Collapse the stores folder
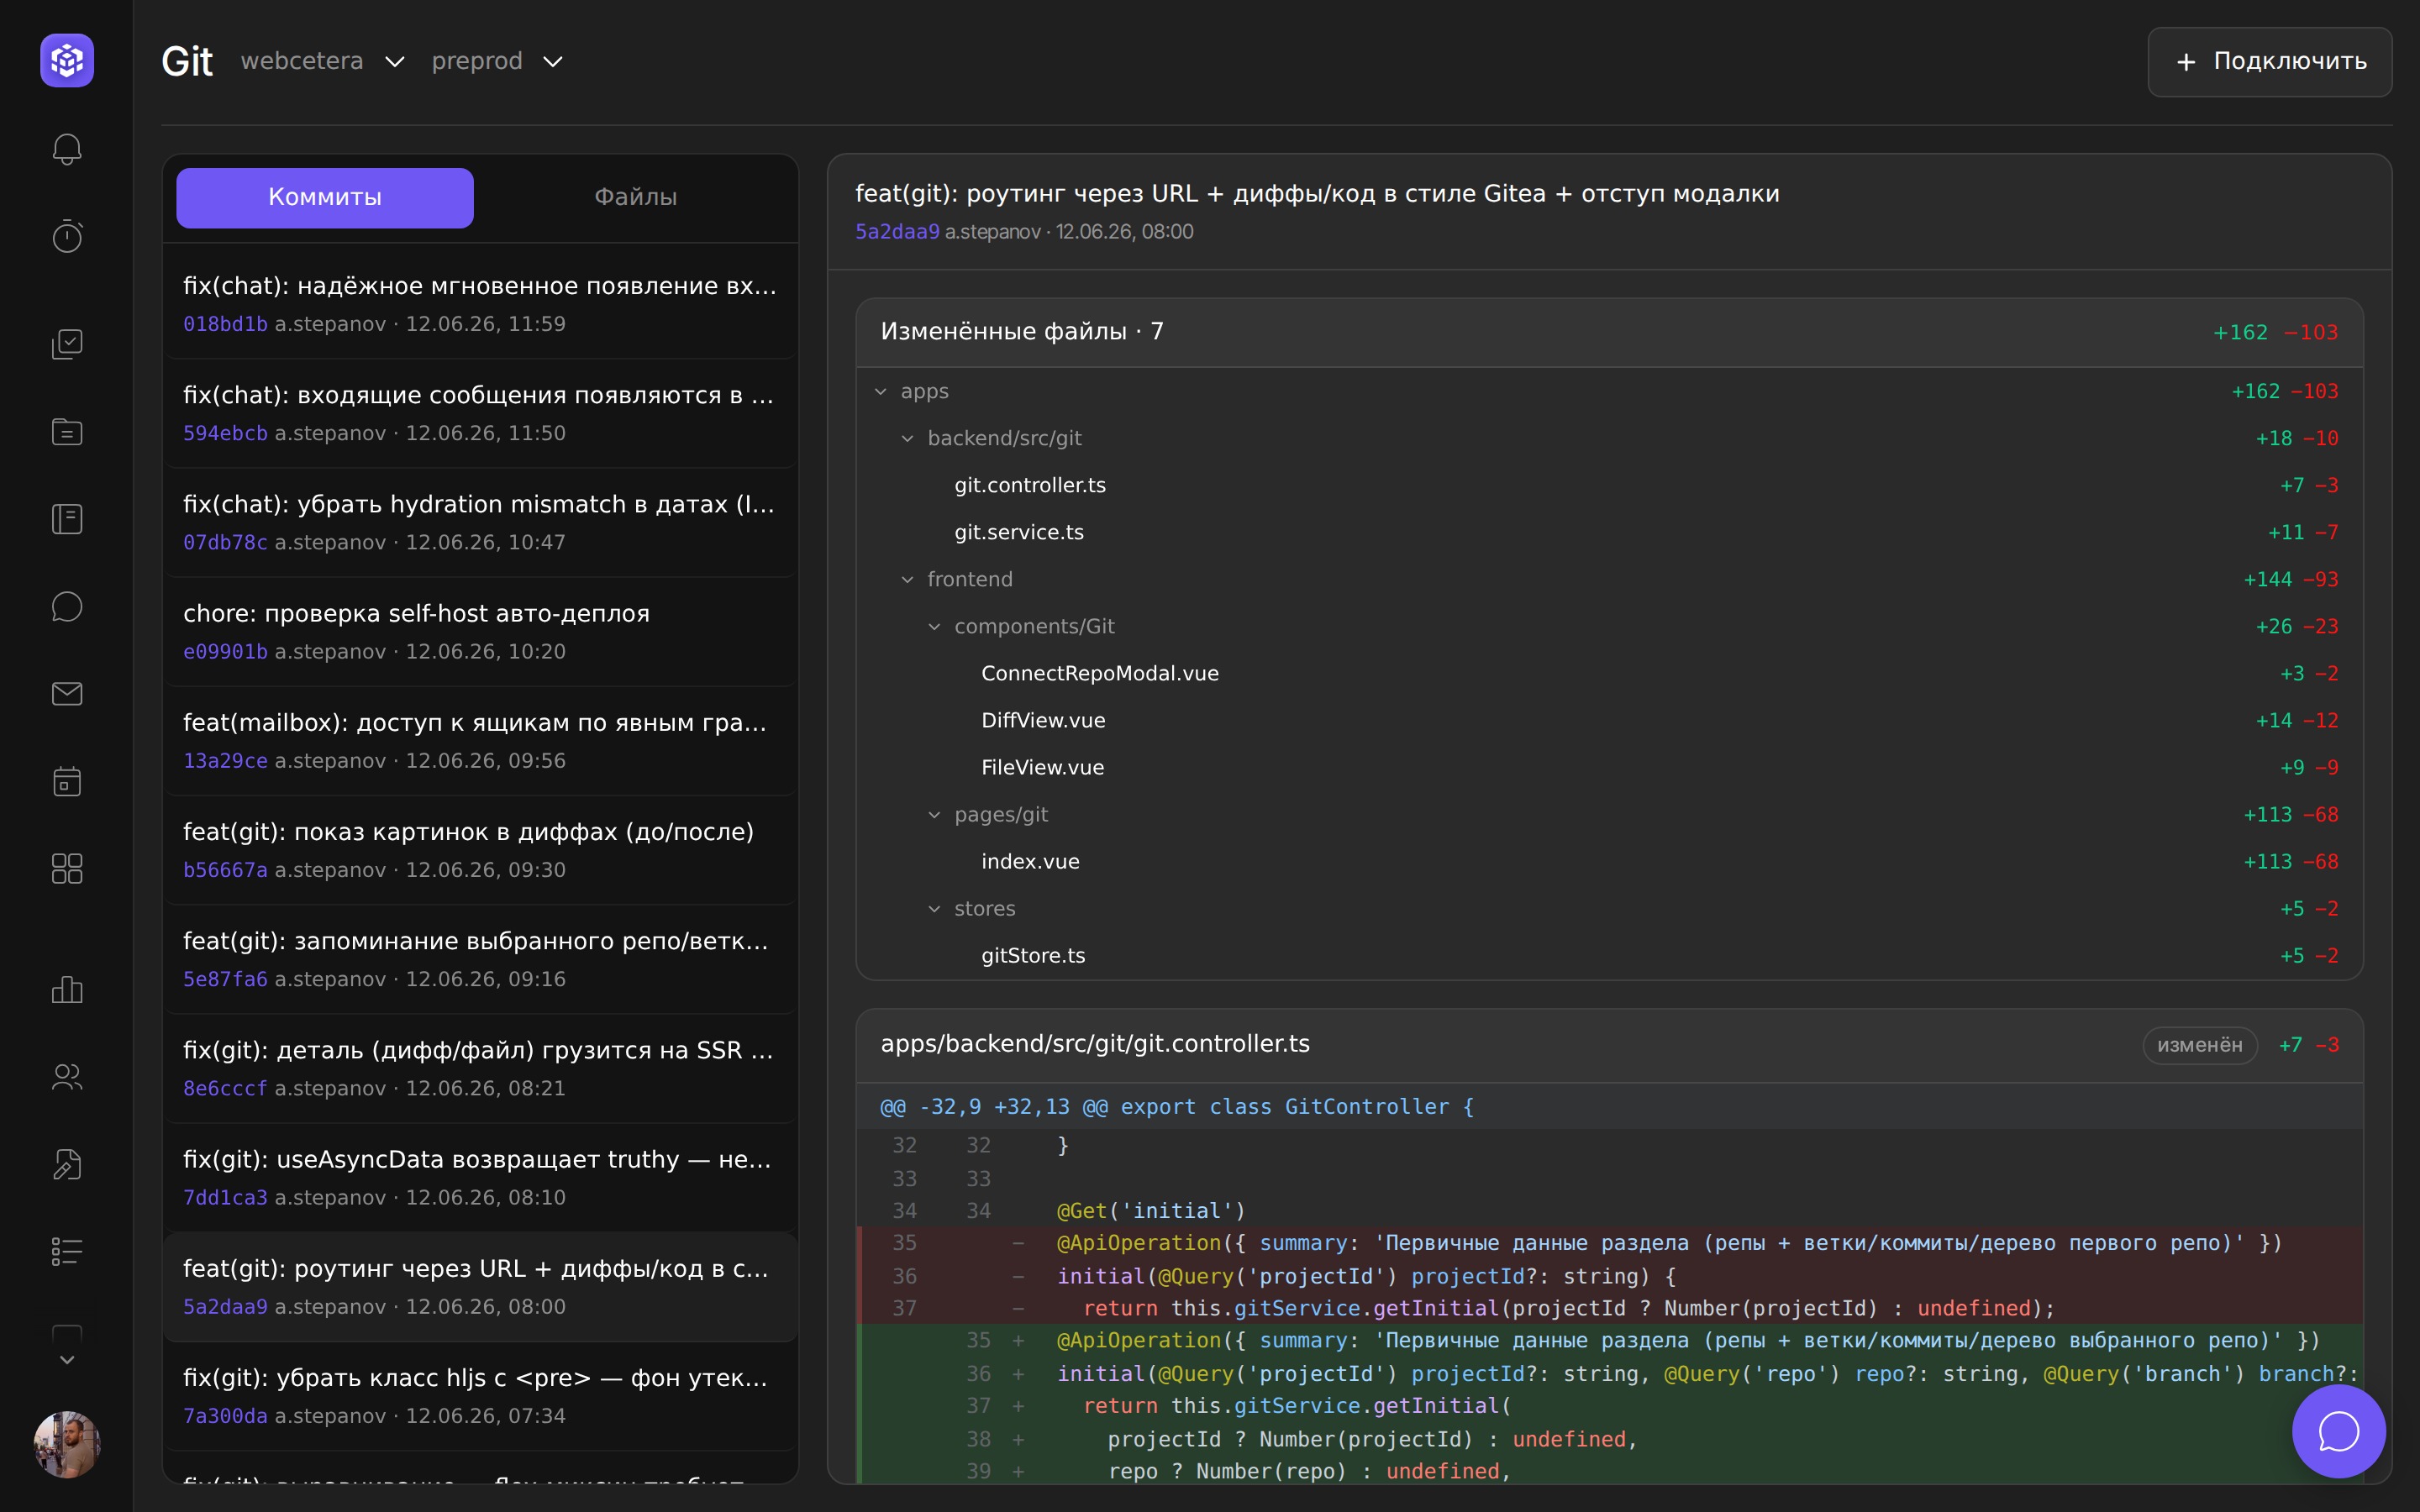The image size is (2420, 1512). (935, 909)
